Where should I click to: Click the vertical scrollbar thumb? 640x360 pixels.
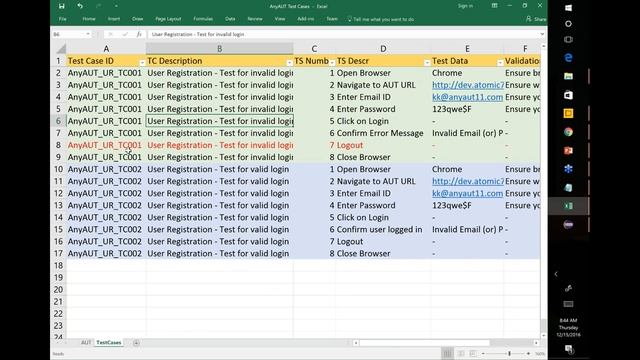[x=543, y=325]
